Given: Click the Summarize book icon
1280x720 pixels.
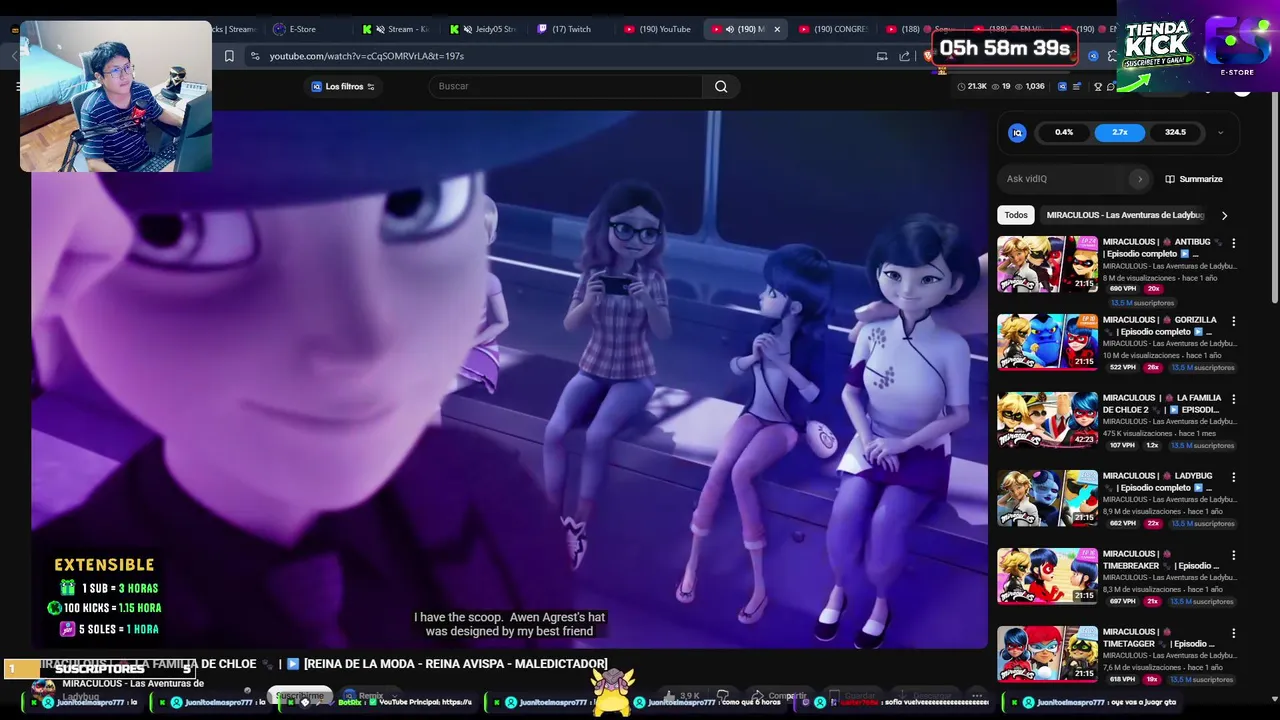Looking at the screenshot, I should click(1170, 179).
